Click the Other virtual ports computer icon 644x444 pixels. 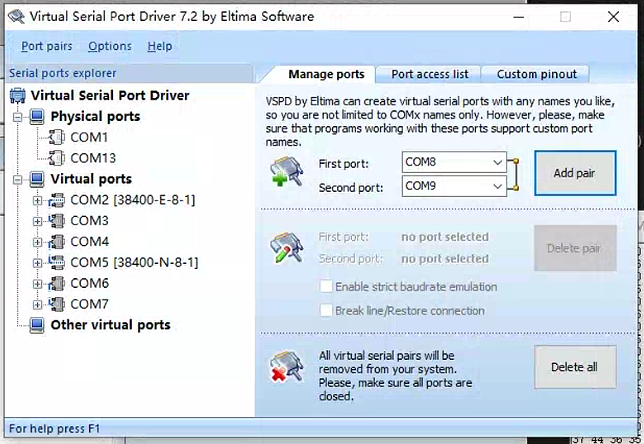coord(37,325)
